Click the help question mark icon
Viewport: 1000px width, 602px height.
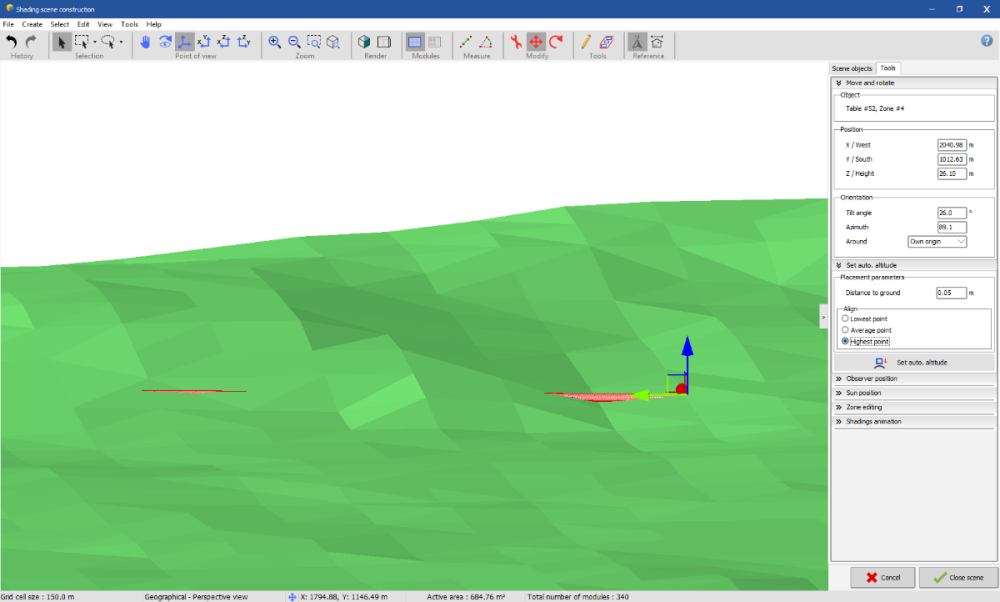[x=986, y=41]
